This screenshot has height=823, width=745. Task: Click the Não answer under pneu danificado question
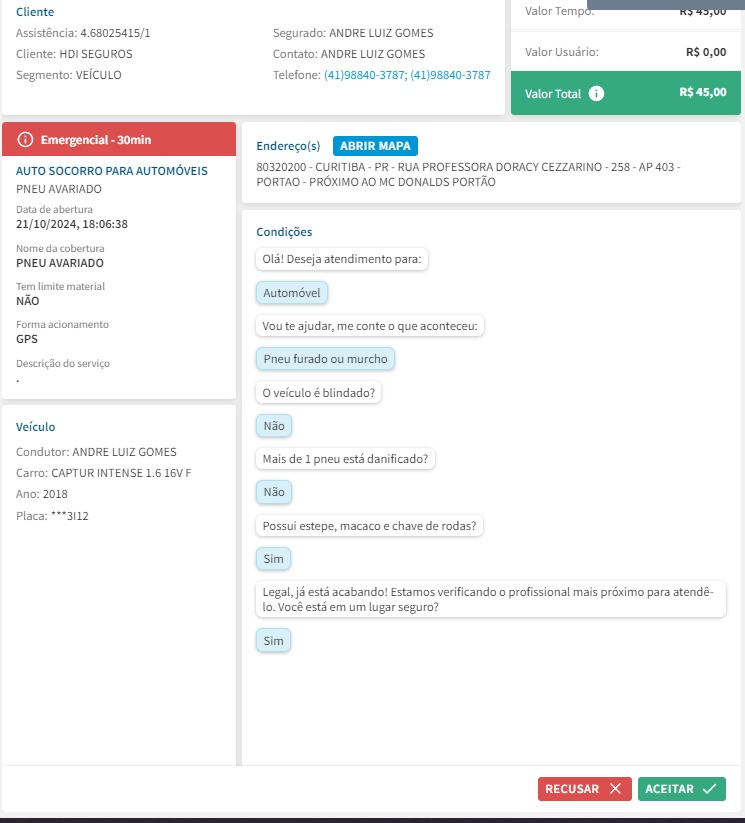pos(274,492)
